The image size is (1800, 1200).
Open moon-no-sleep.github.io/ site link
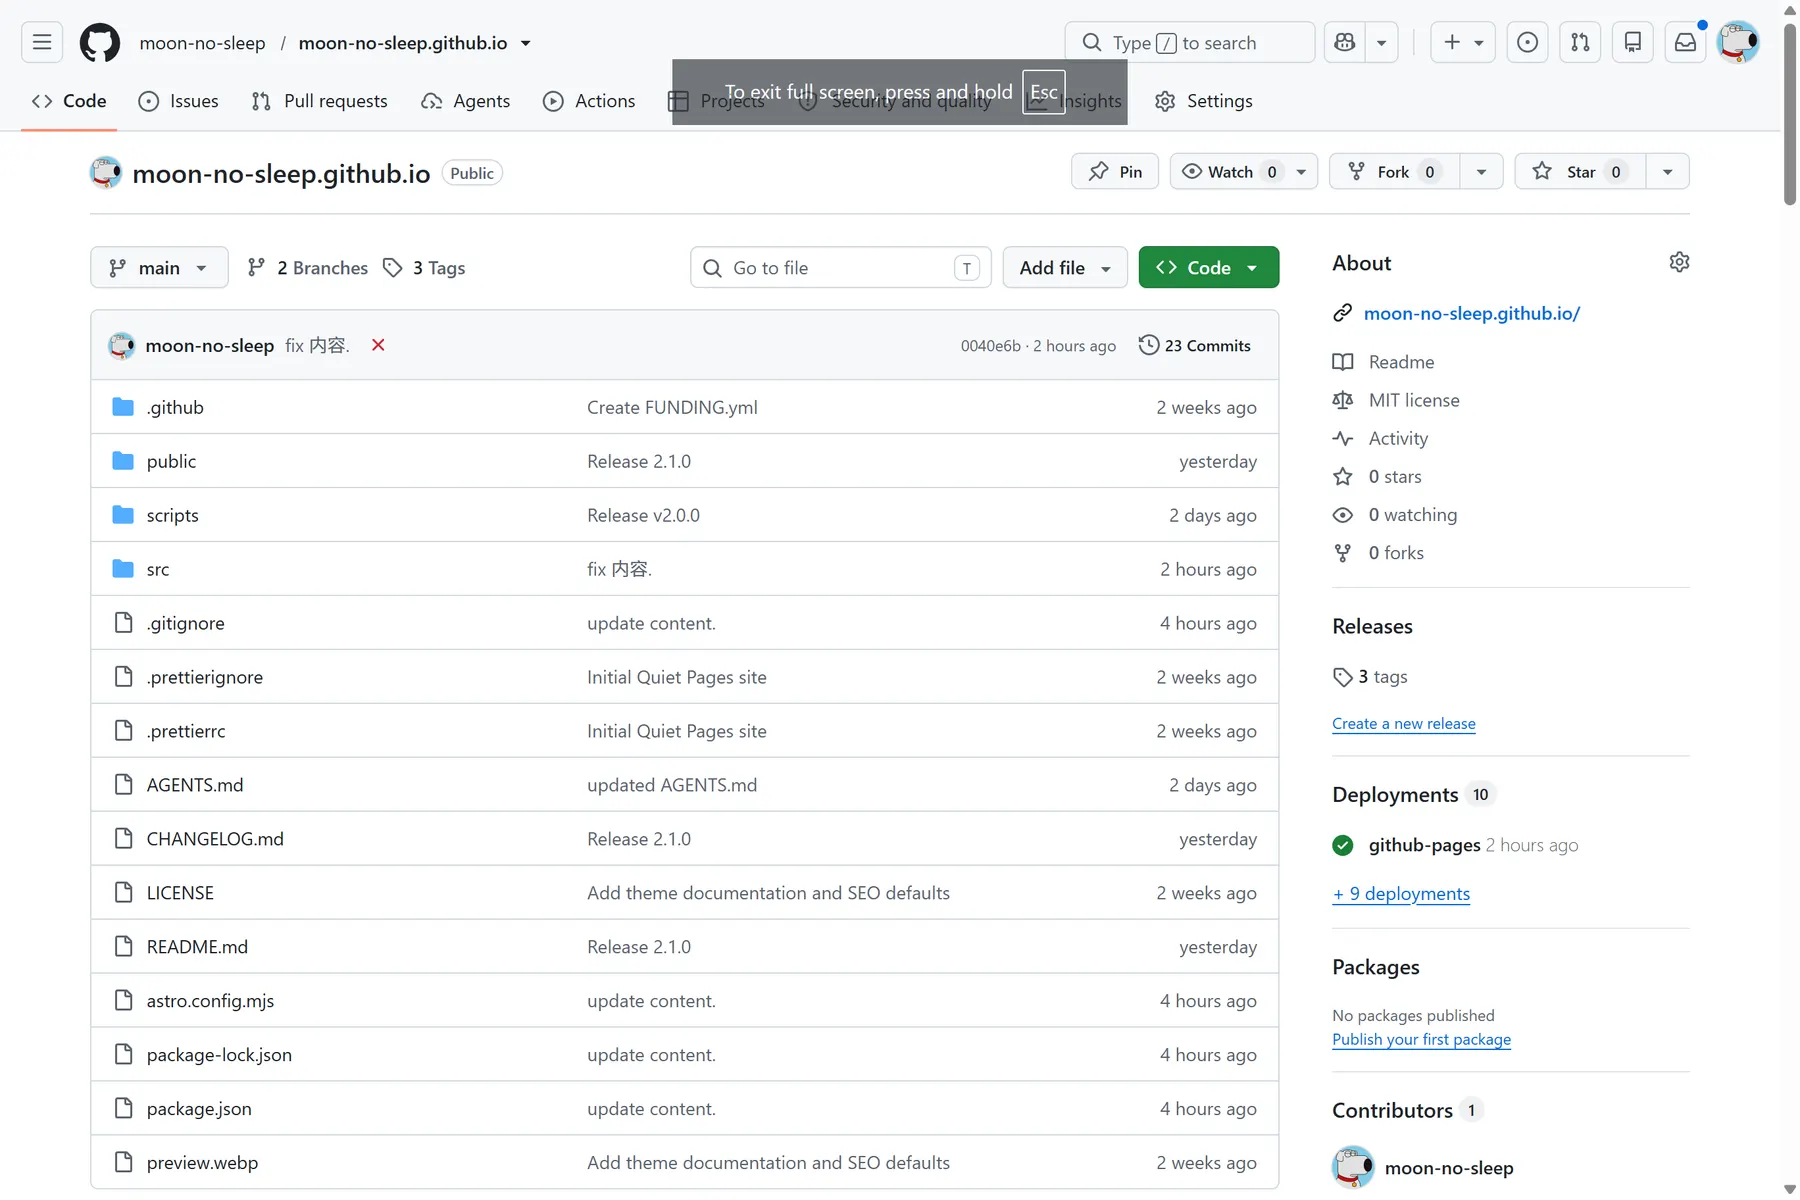point(1472,313)
